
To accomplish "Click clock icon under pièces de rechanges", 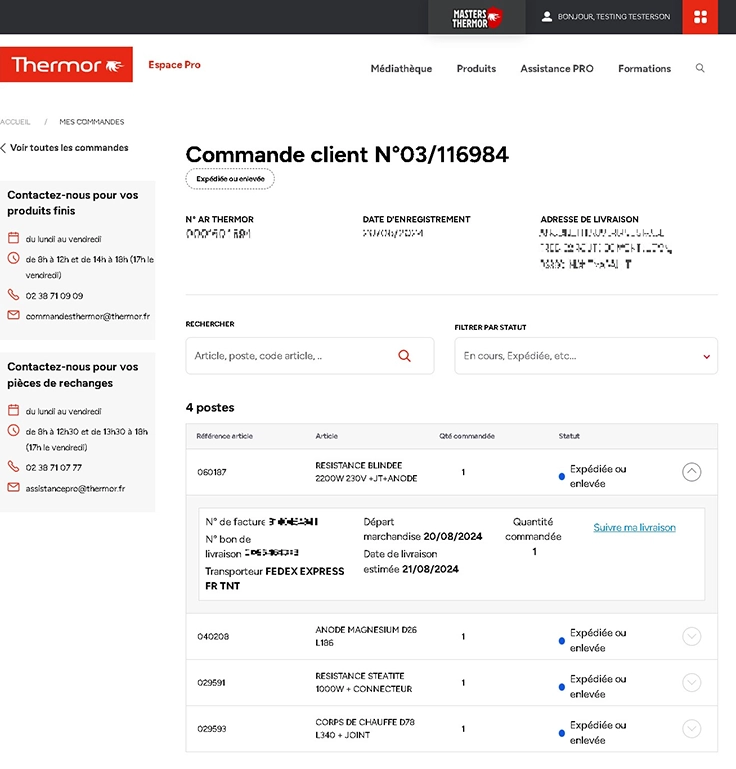I will tap(13, 430).
